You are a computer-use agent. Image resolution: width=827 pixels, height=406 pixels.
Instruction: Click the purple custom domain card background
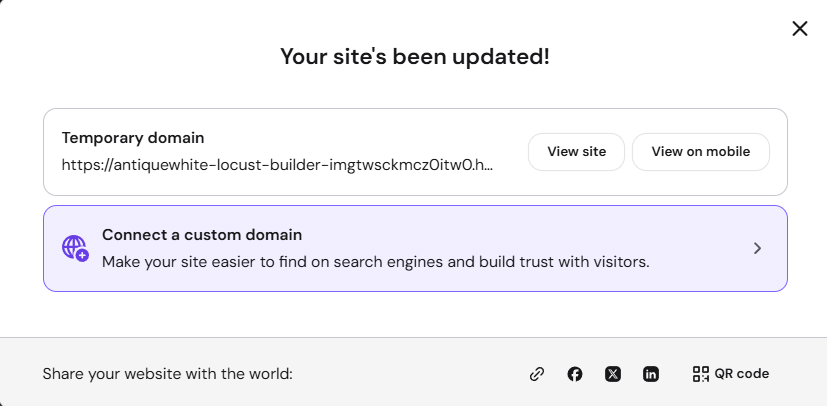pyautogui.click(x=415, y=248)
